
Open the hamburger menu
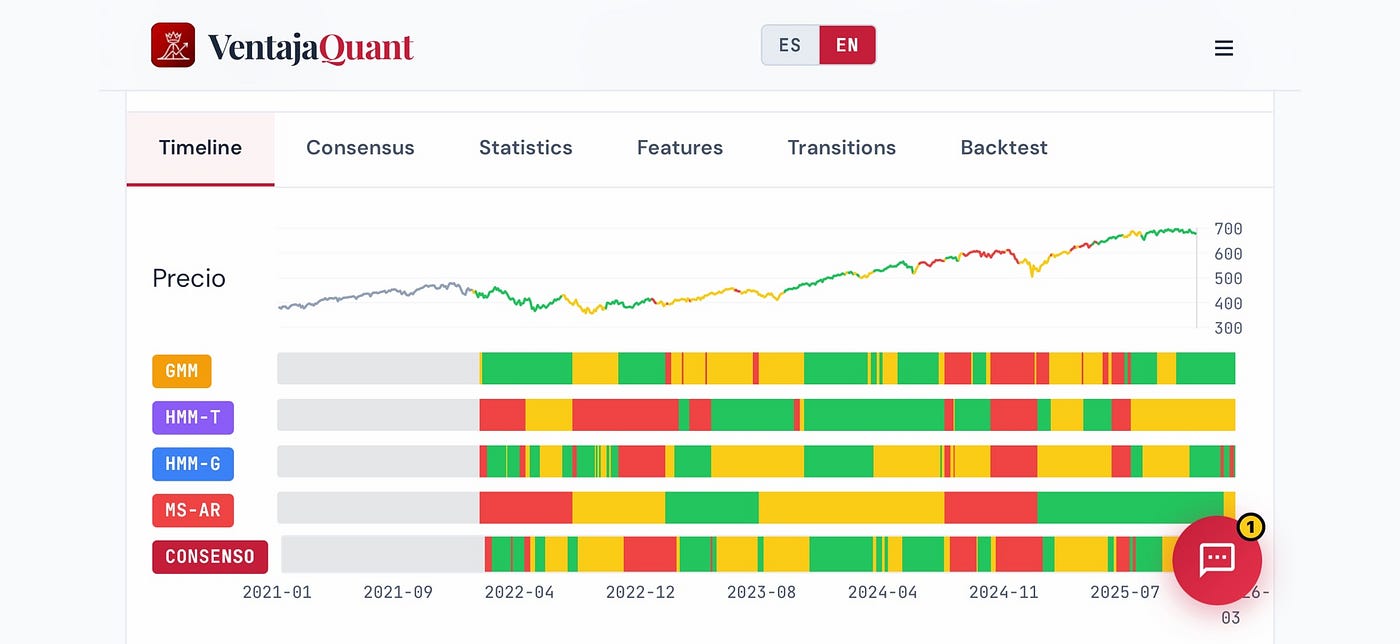(x=1224, y=48)
